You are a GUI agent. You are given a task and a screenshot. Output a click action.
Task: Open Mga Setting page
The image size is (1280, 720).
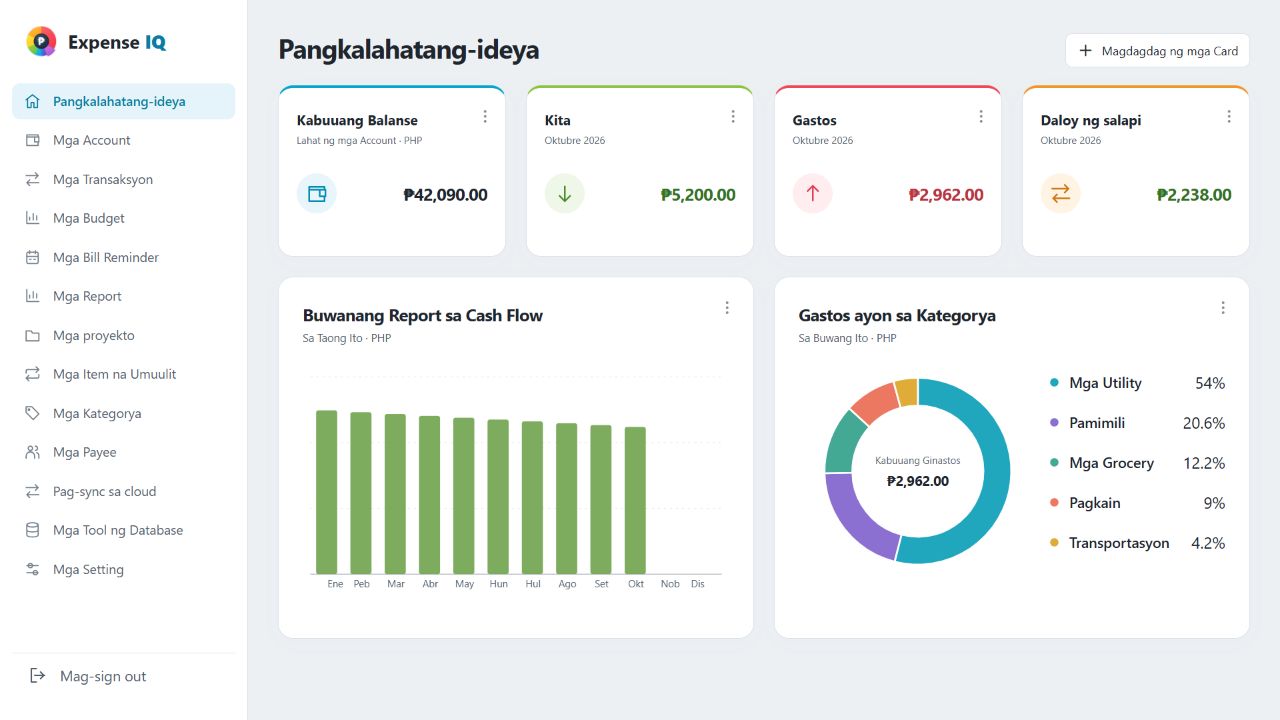point(124,569)
